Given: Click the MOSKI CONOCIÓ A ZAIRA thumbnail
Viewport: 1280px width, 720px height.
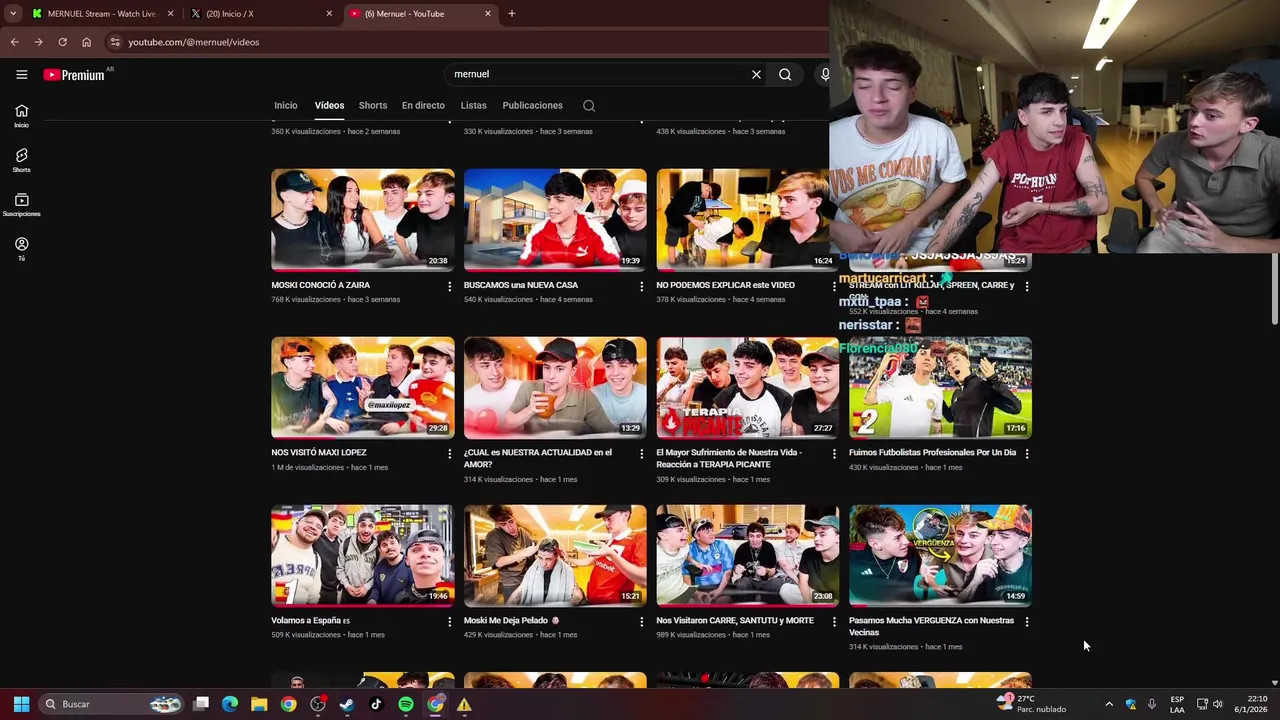Looking at the screenshot, I should click(362, 219).
